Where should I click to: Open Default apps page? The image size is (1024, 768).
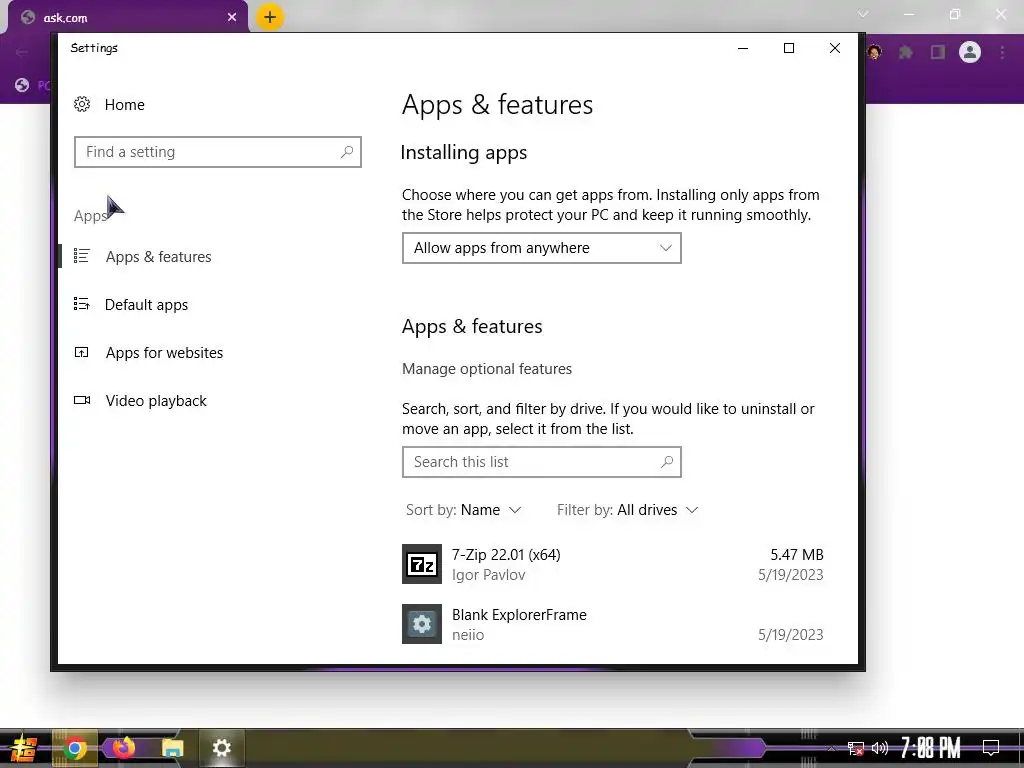coord(146,305)
